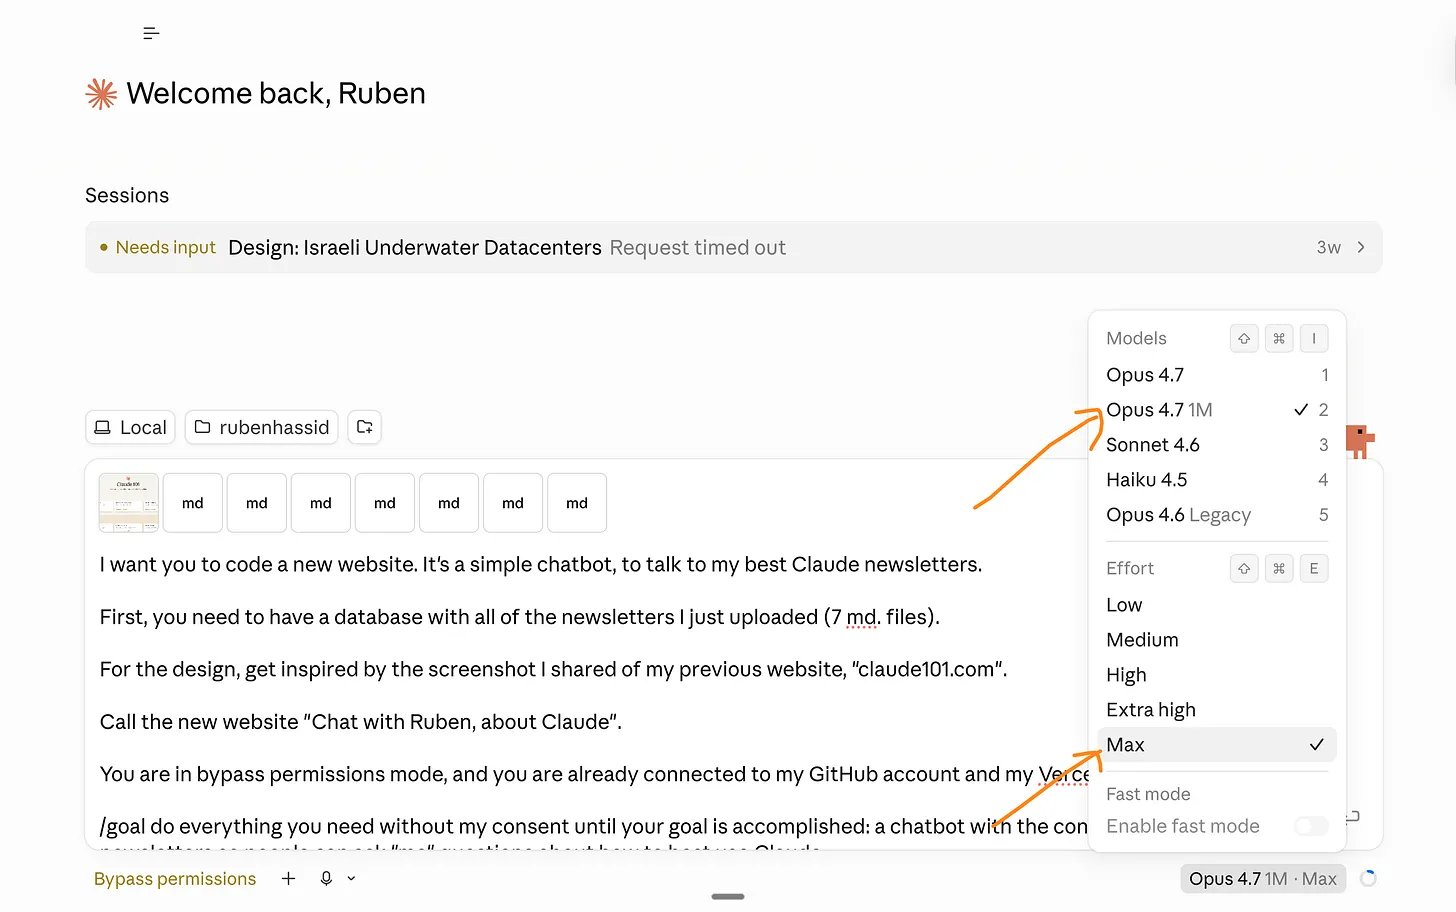The height and width of the screenshot is (912, 1456).
Task: Select Opus 4.6 Legacy model
Action: [x=1216, y=515]
